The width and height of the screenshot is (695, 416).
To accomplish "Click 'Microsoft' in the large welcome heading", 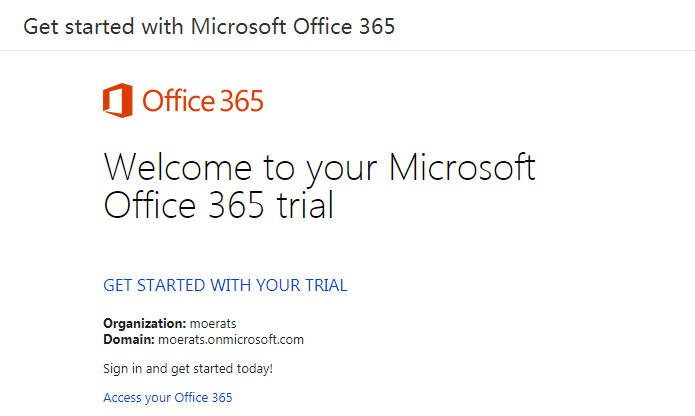I will [462, 167].
